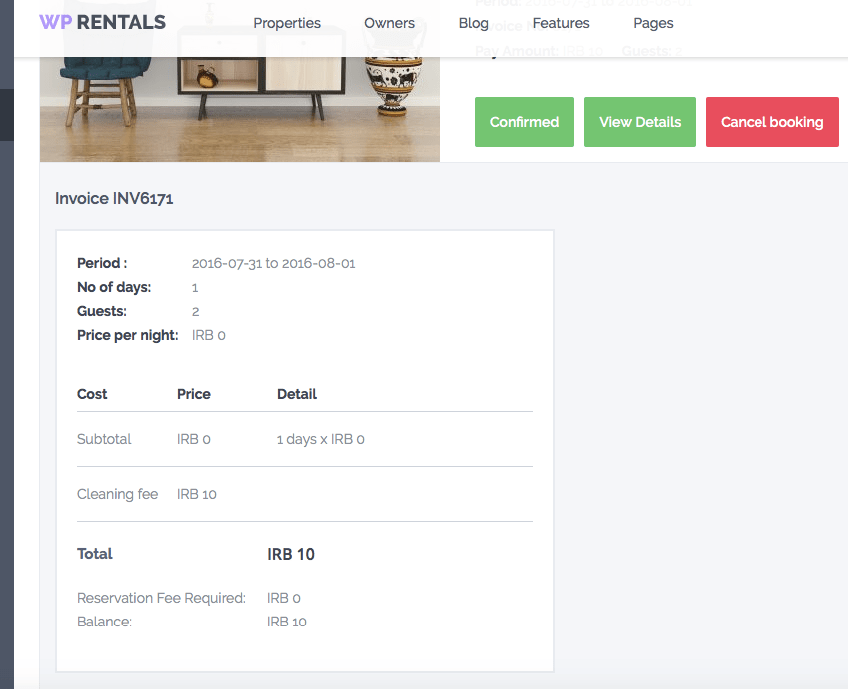Open the Owners menu
Screen dimensions: 848x689
pyautogui.click(x=389, y=23)
